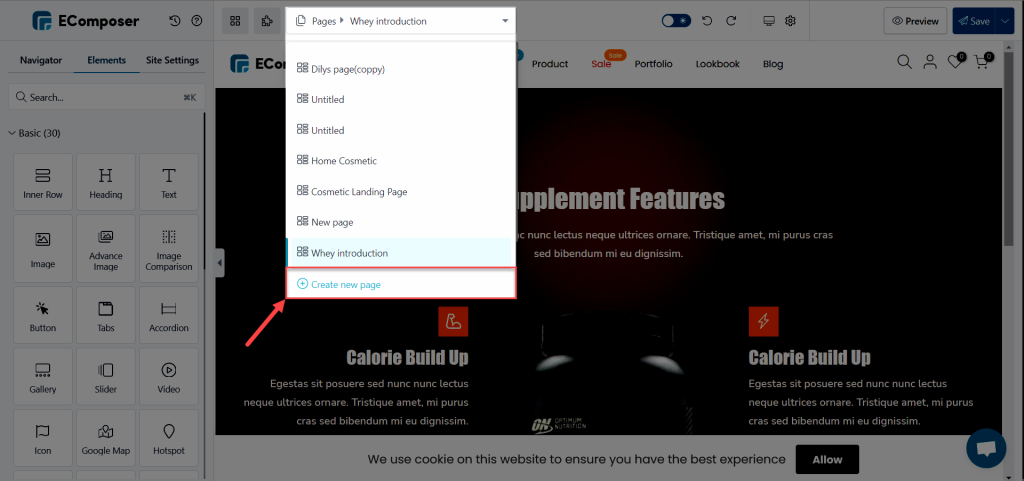Collapse the left sidebar with arrow handle
The width and height of the screenshot is (1024, 481).
pyautogui.click(x=219, y=263)
